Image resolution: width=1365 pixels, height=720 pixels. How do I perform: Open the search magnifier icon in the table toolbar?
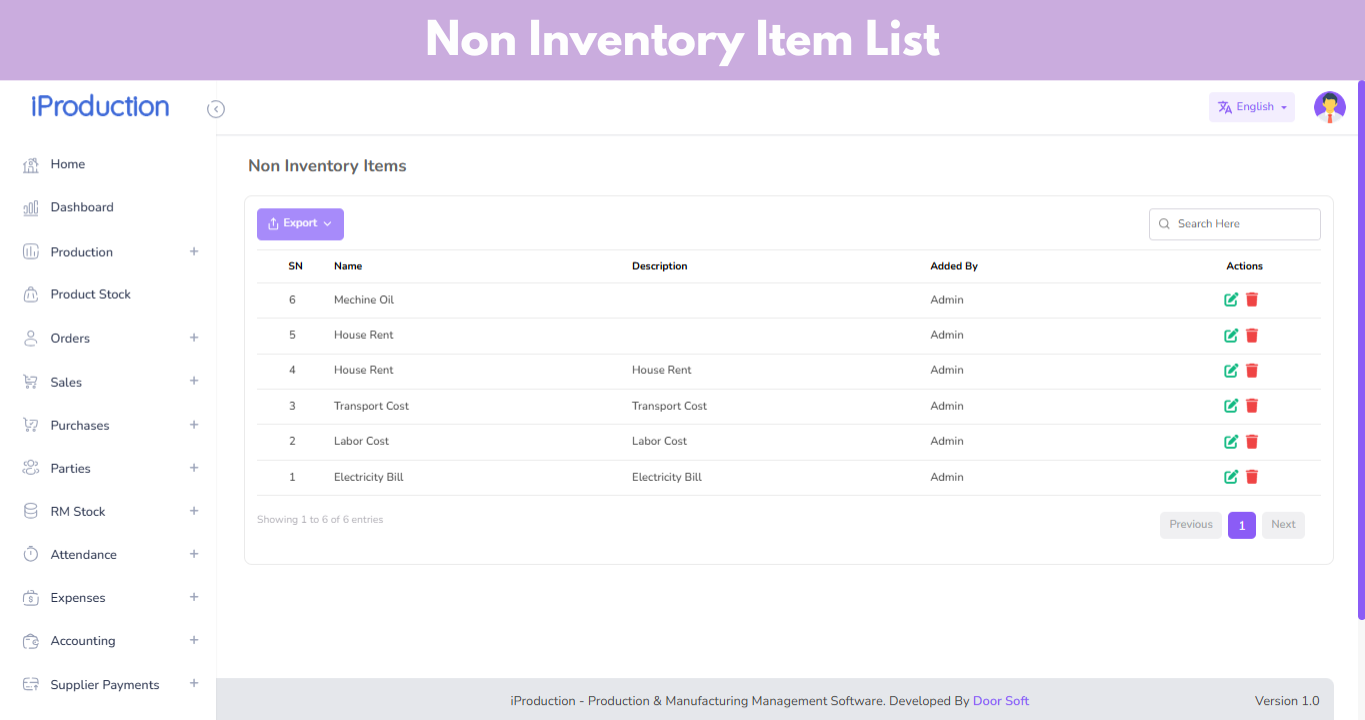[x=1163, y=224]
